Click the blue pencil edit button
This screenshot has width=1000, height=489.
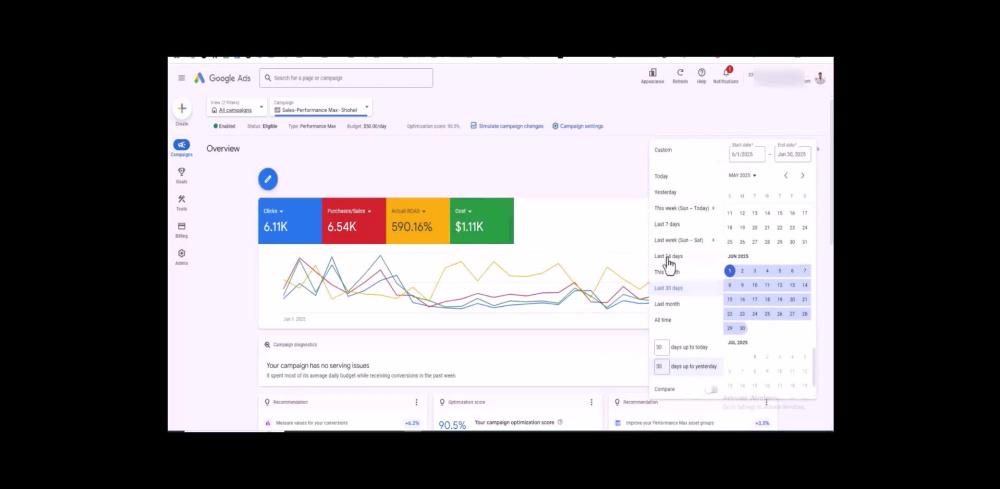(x=268, y=179)
